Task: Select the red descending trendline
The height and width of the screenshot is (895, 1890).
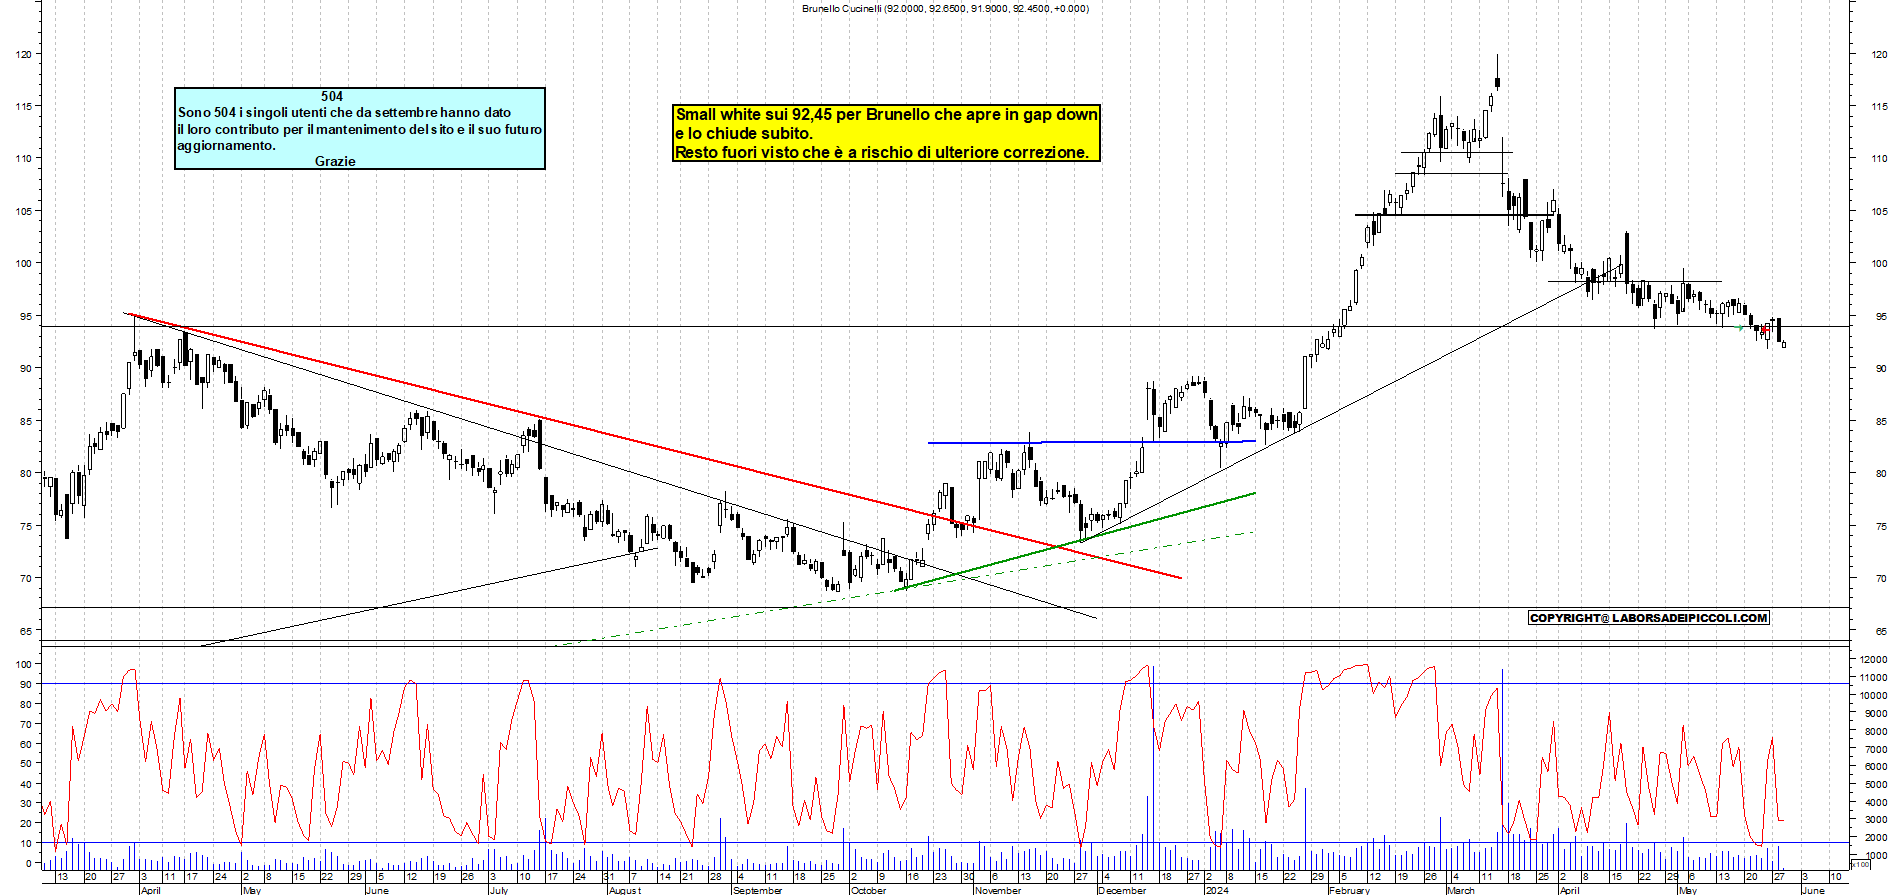Action: click(655, 445)
